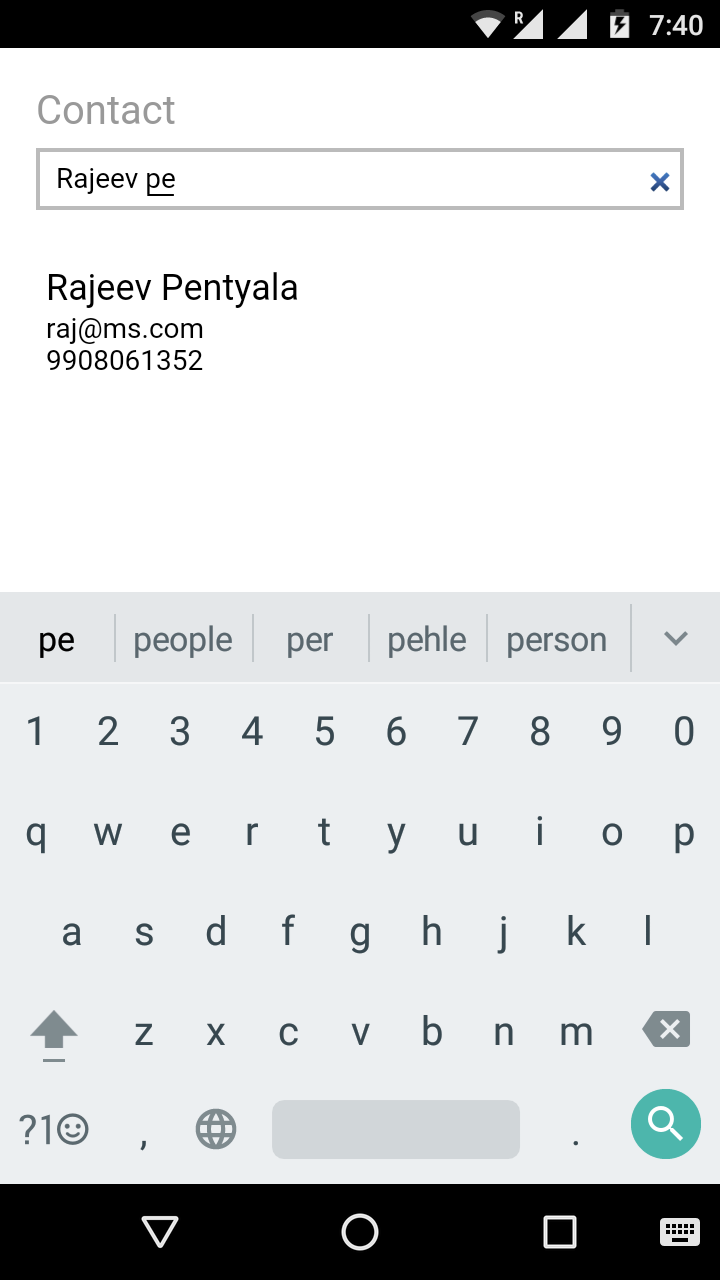This screenshot has width=720, height=1280.
Task: Open recent apps overview
Action: (560, 1232)
